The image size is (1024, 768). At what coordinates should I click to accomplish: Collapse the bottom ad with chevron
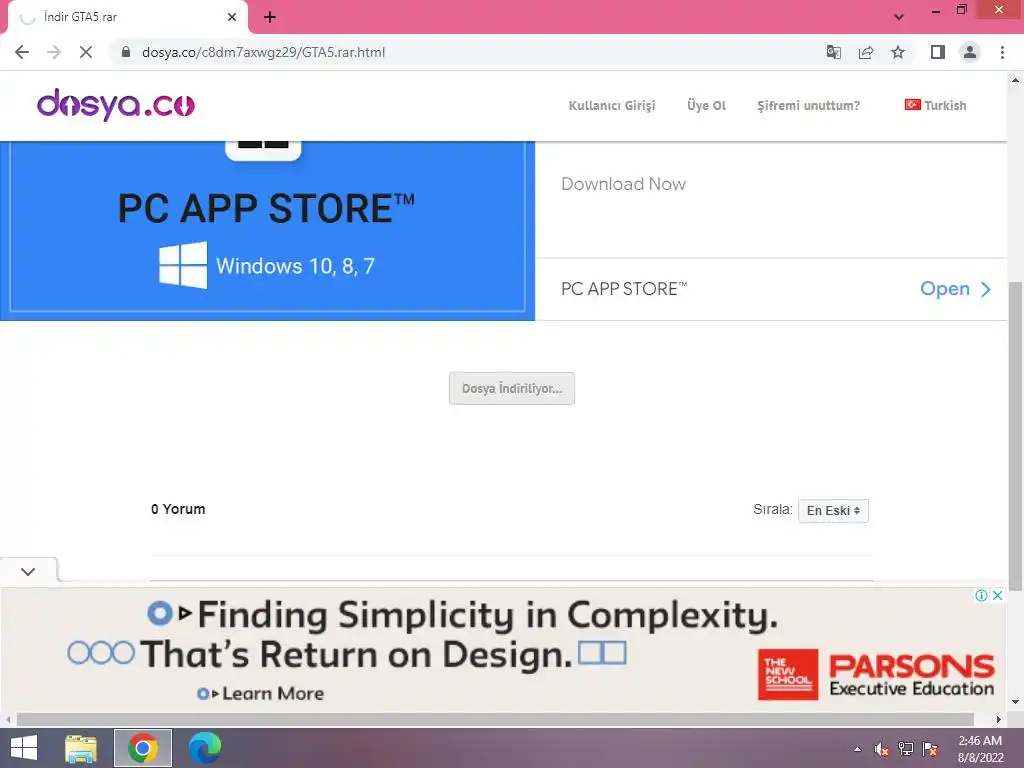28,571
